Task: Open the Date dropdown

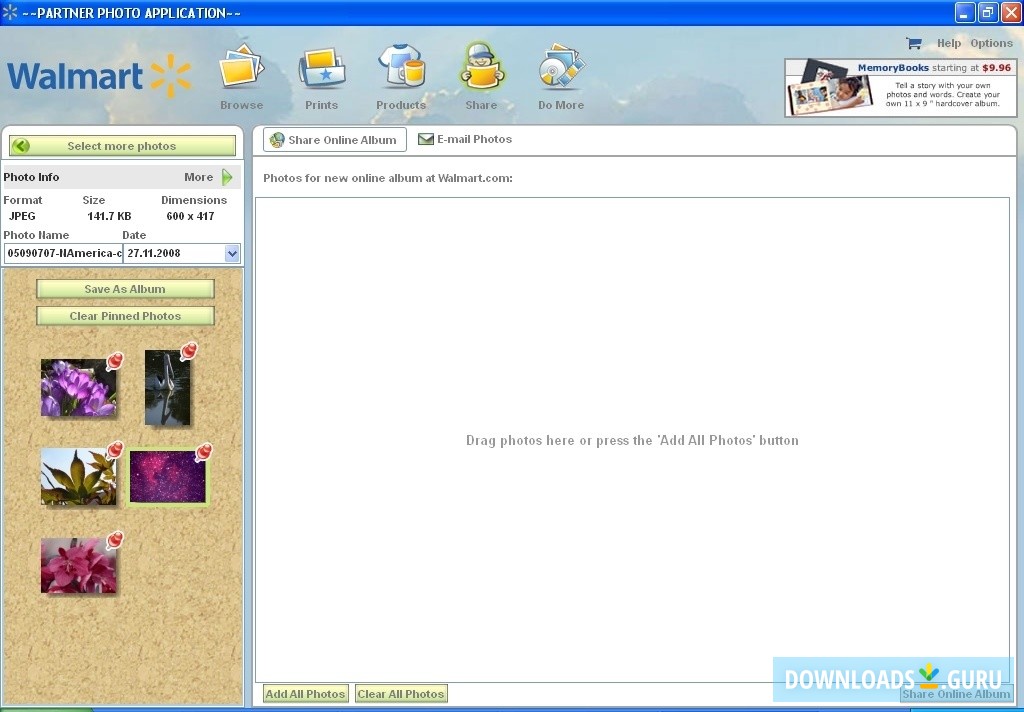Action: pyautogui.click(x=232, y=253)
